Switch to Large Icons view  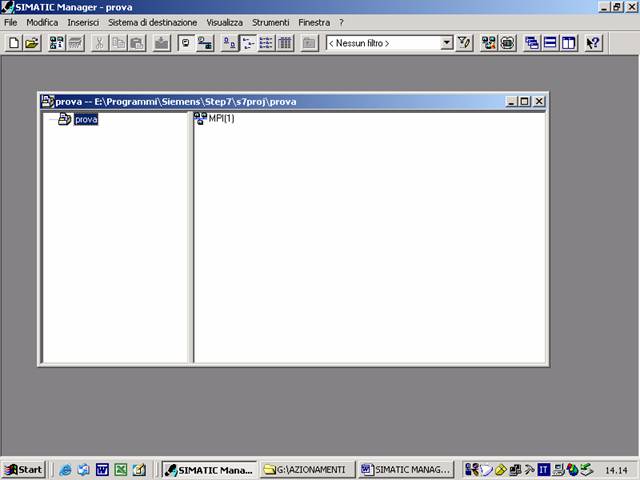(230, 43)
